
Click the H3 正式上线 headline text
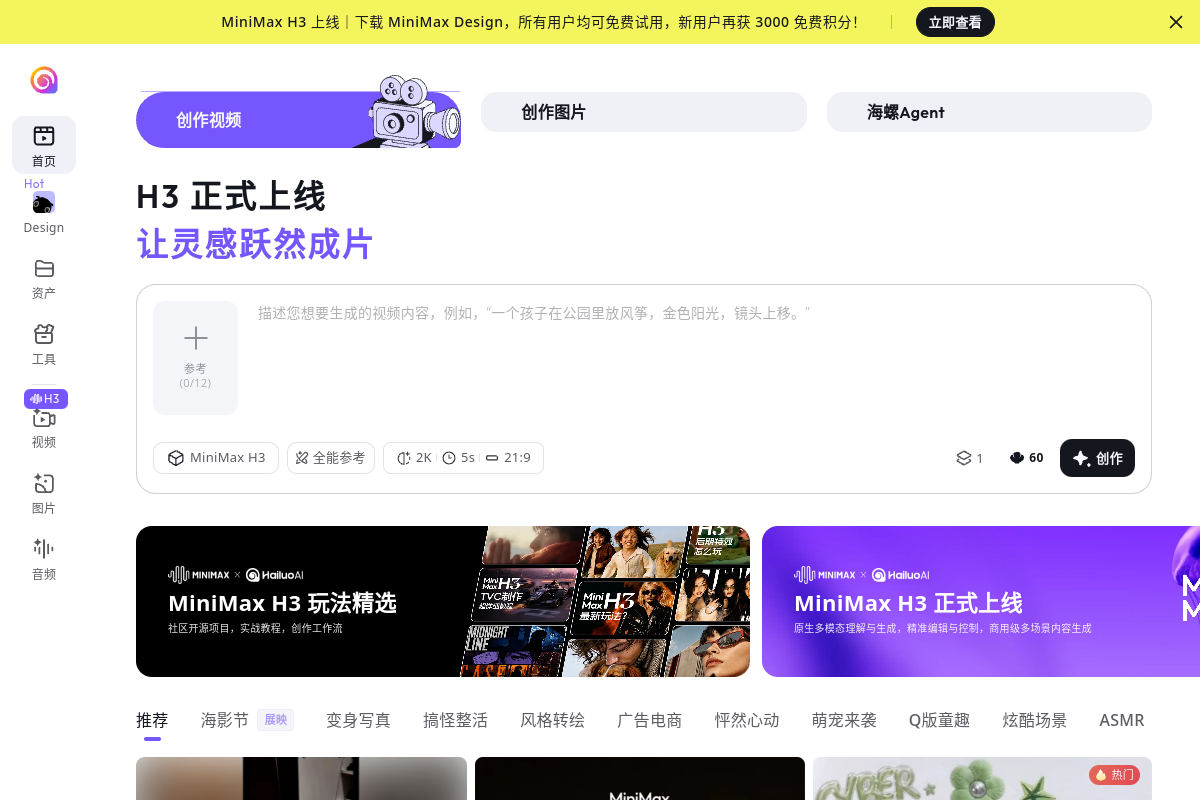click(231, 196)
